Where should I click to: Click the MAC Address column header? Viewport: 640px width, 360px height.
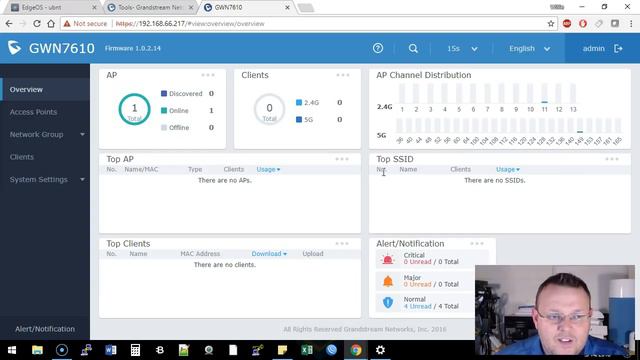pyautogui.click(x=200, y=254)
